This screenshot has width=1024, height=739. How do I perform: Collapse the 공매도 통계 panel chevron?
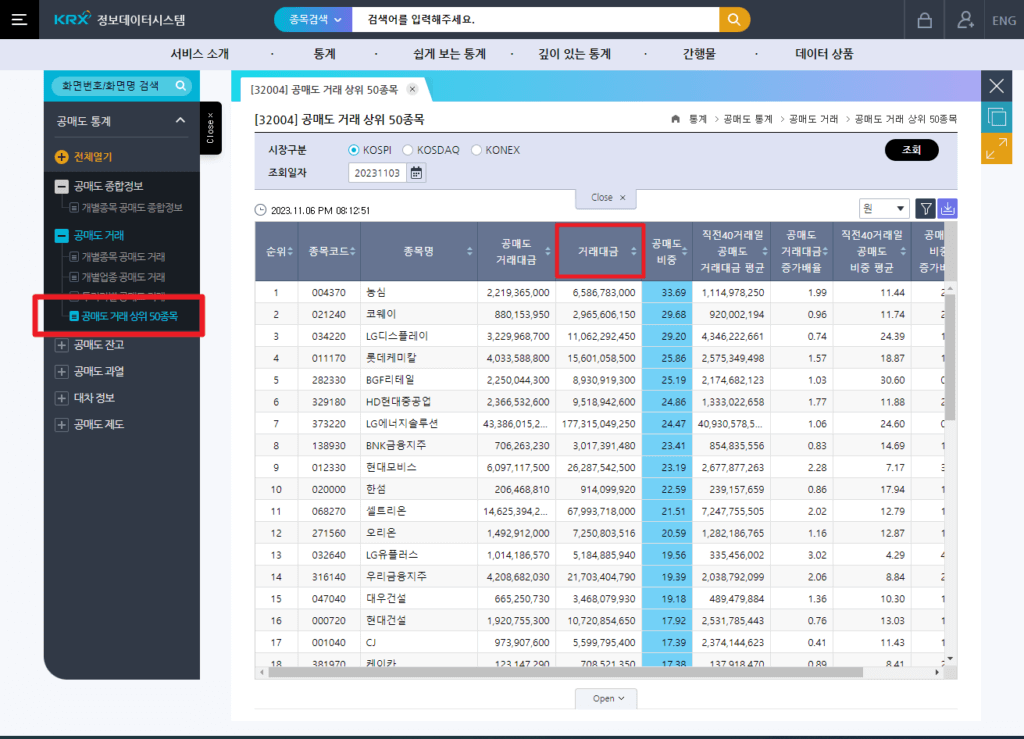pyautogui.click(x=180, y=121)
